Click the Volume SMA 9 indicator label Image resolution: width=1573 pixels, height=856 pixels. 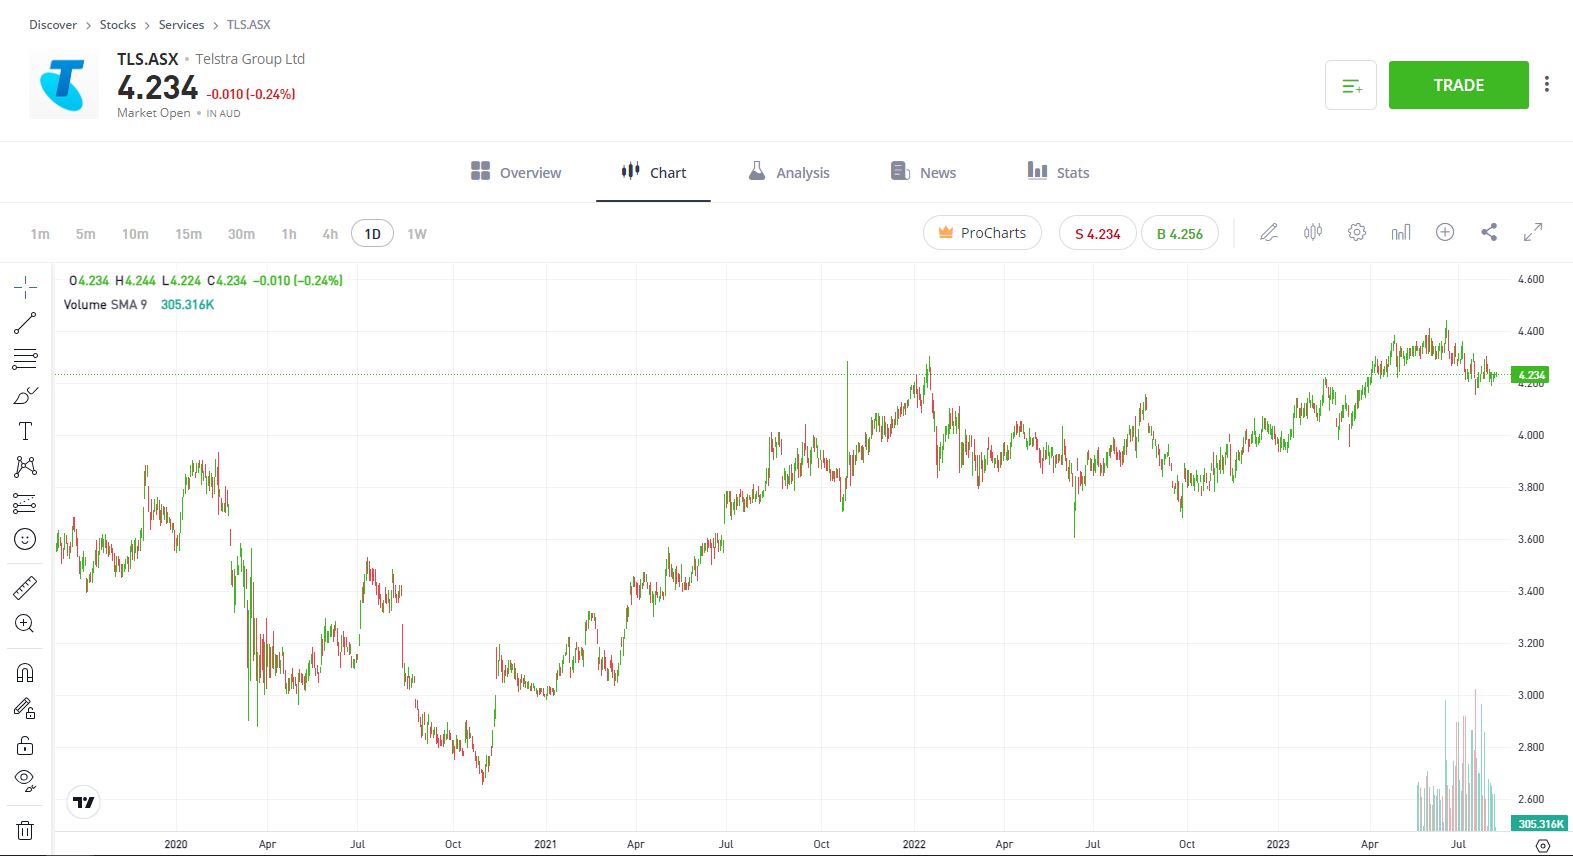pyautogui.click(x=105, y=305)
